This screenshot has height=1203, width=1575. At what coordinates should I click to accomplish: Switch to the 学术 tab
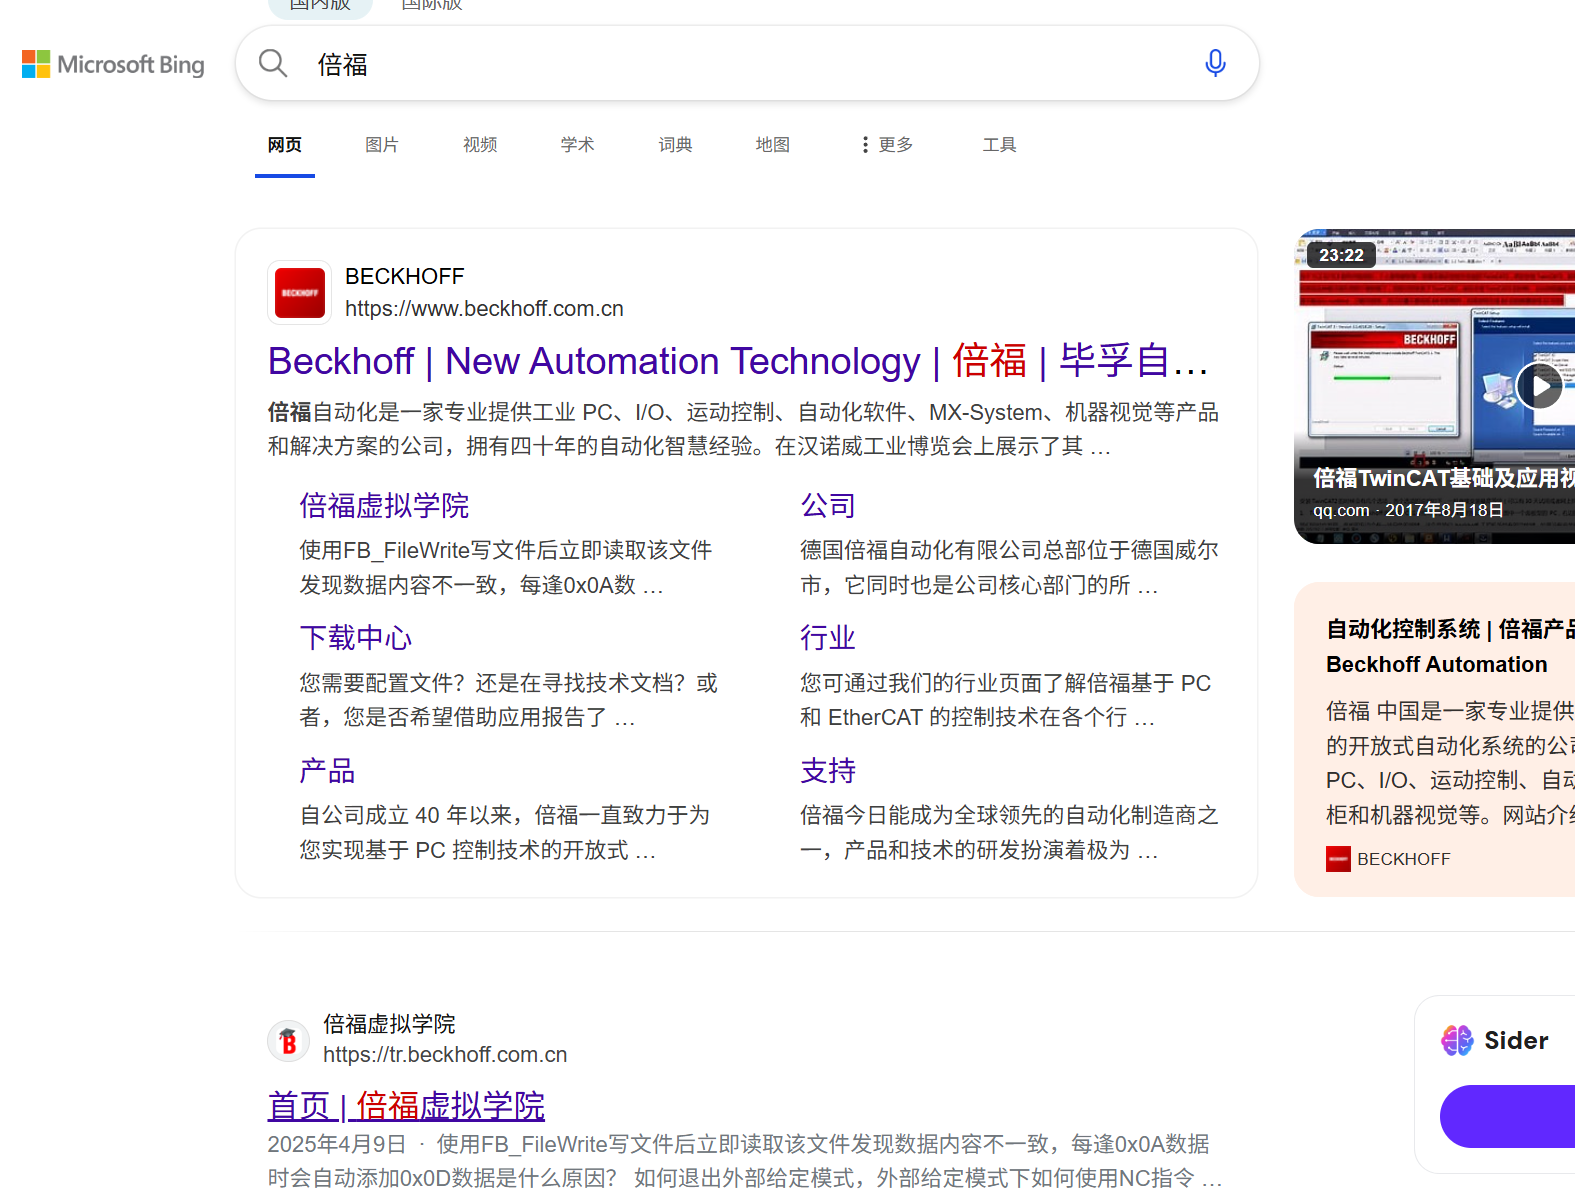pos(577,145)
